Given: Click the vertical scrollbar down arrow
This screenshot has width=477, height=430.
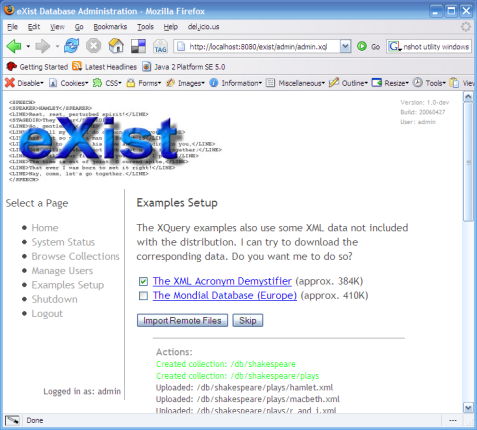Looking at the screenshot, I should 468,407.
